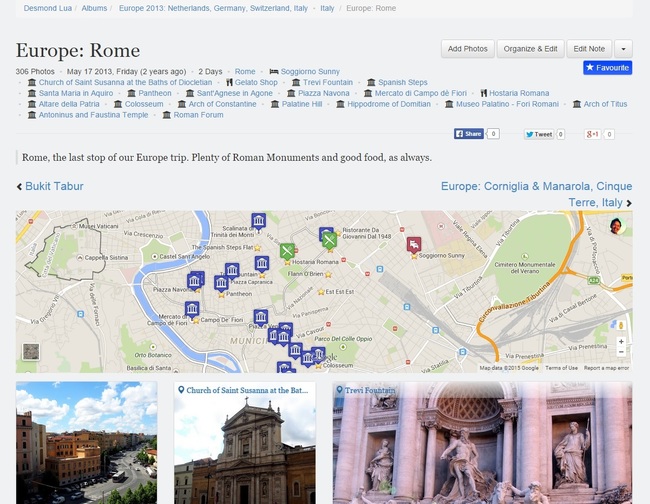This screenshot has width=650, height=504.
Task: Click the Tweet button
Action: coord(538,134)
